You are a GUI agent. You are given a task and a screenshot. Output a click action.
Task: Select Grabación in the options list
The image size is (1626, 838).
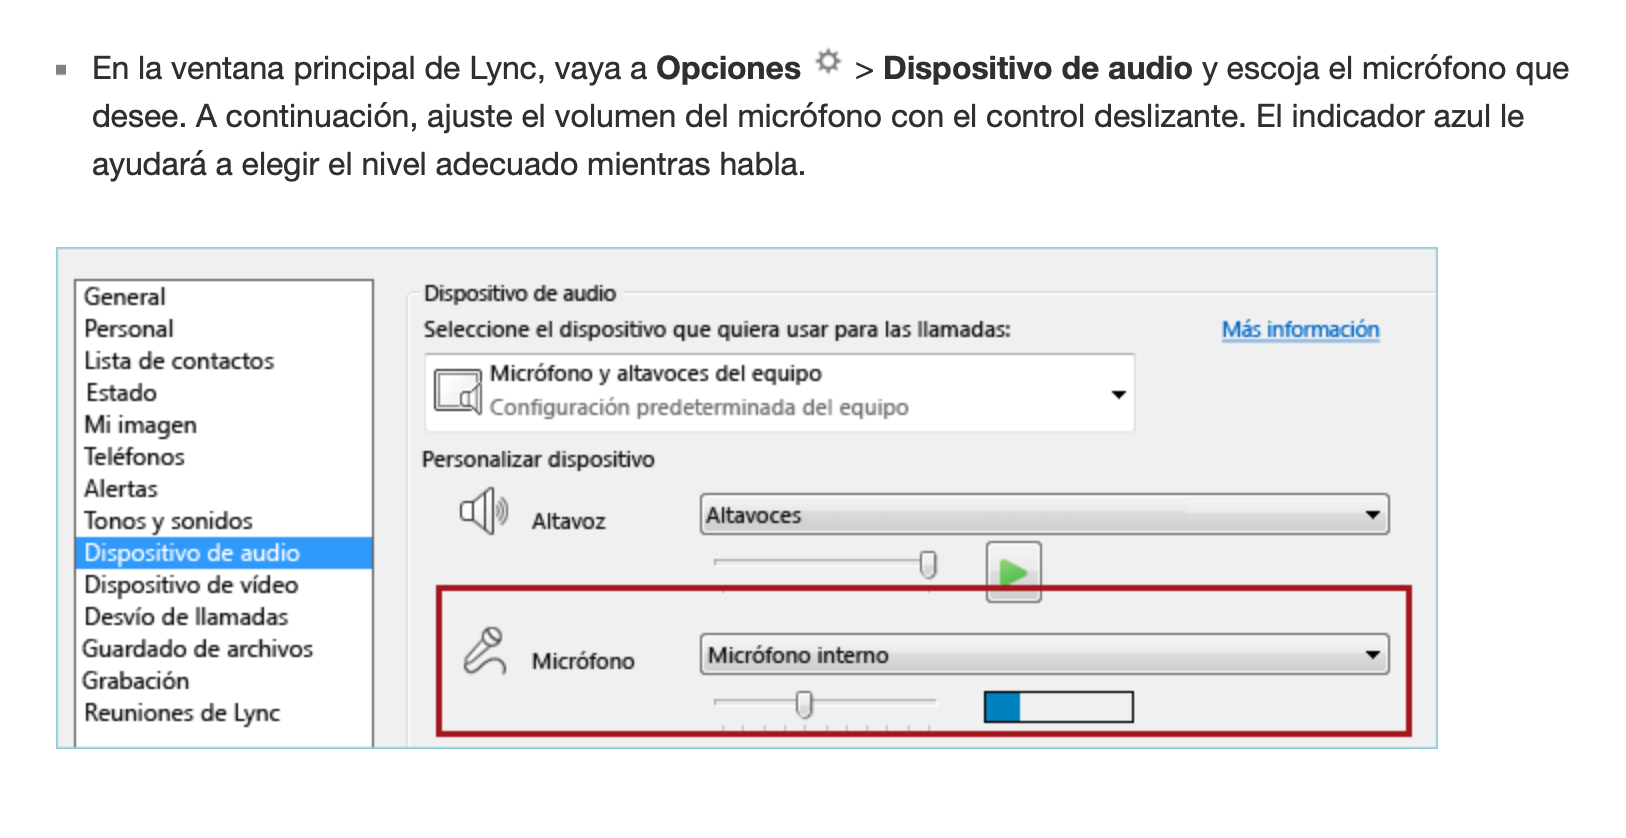136,681
